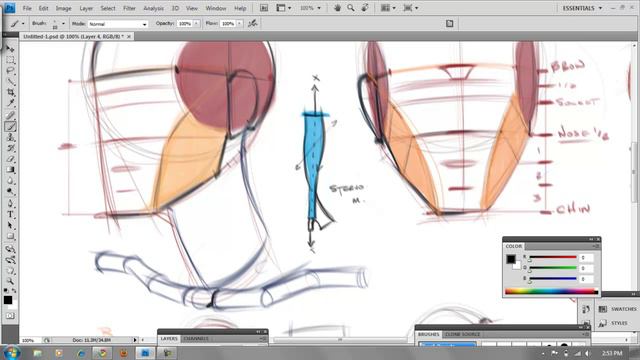
Task: Select the Crop tool
Action: coord(10,93)
